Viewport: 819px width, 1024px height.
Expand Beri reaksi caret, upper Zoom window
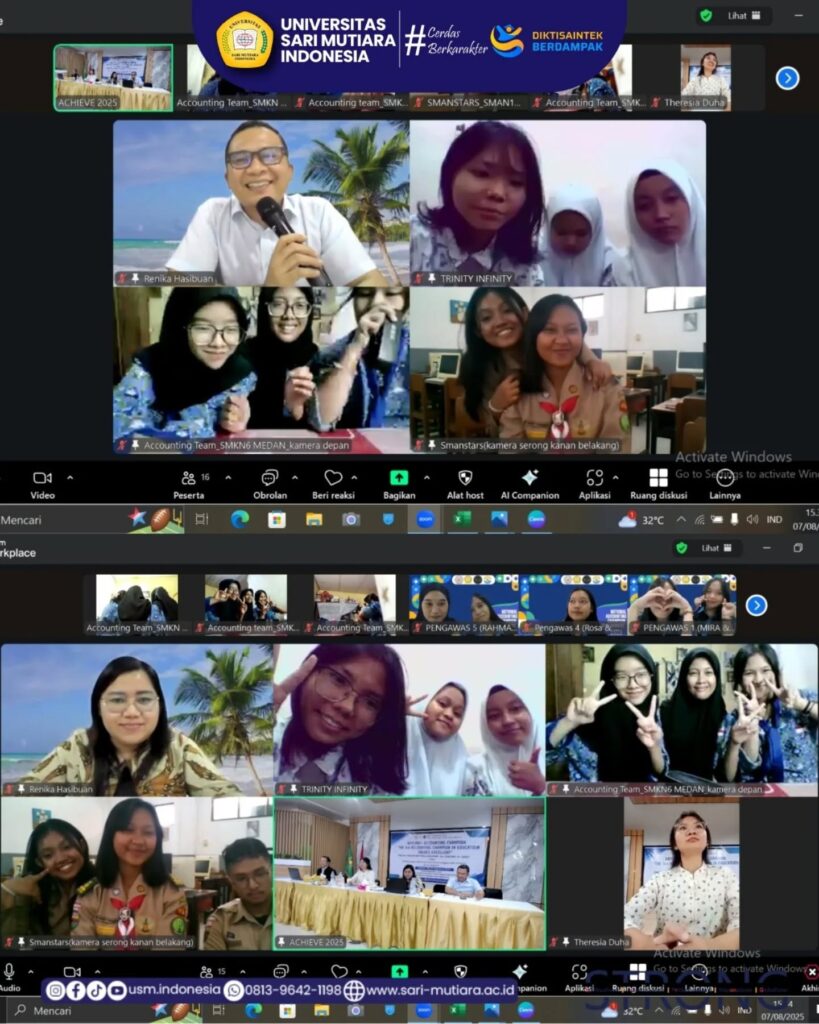tap(354, 477)
